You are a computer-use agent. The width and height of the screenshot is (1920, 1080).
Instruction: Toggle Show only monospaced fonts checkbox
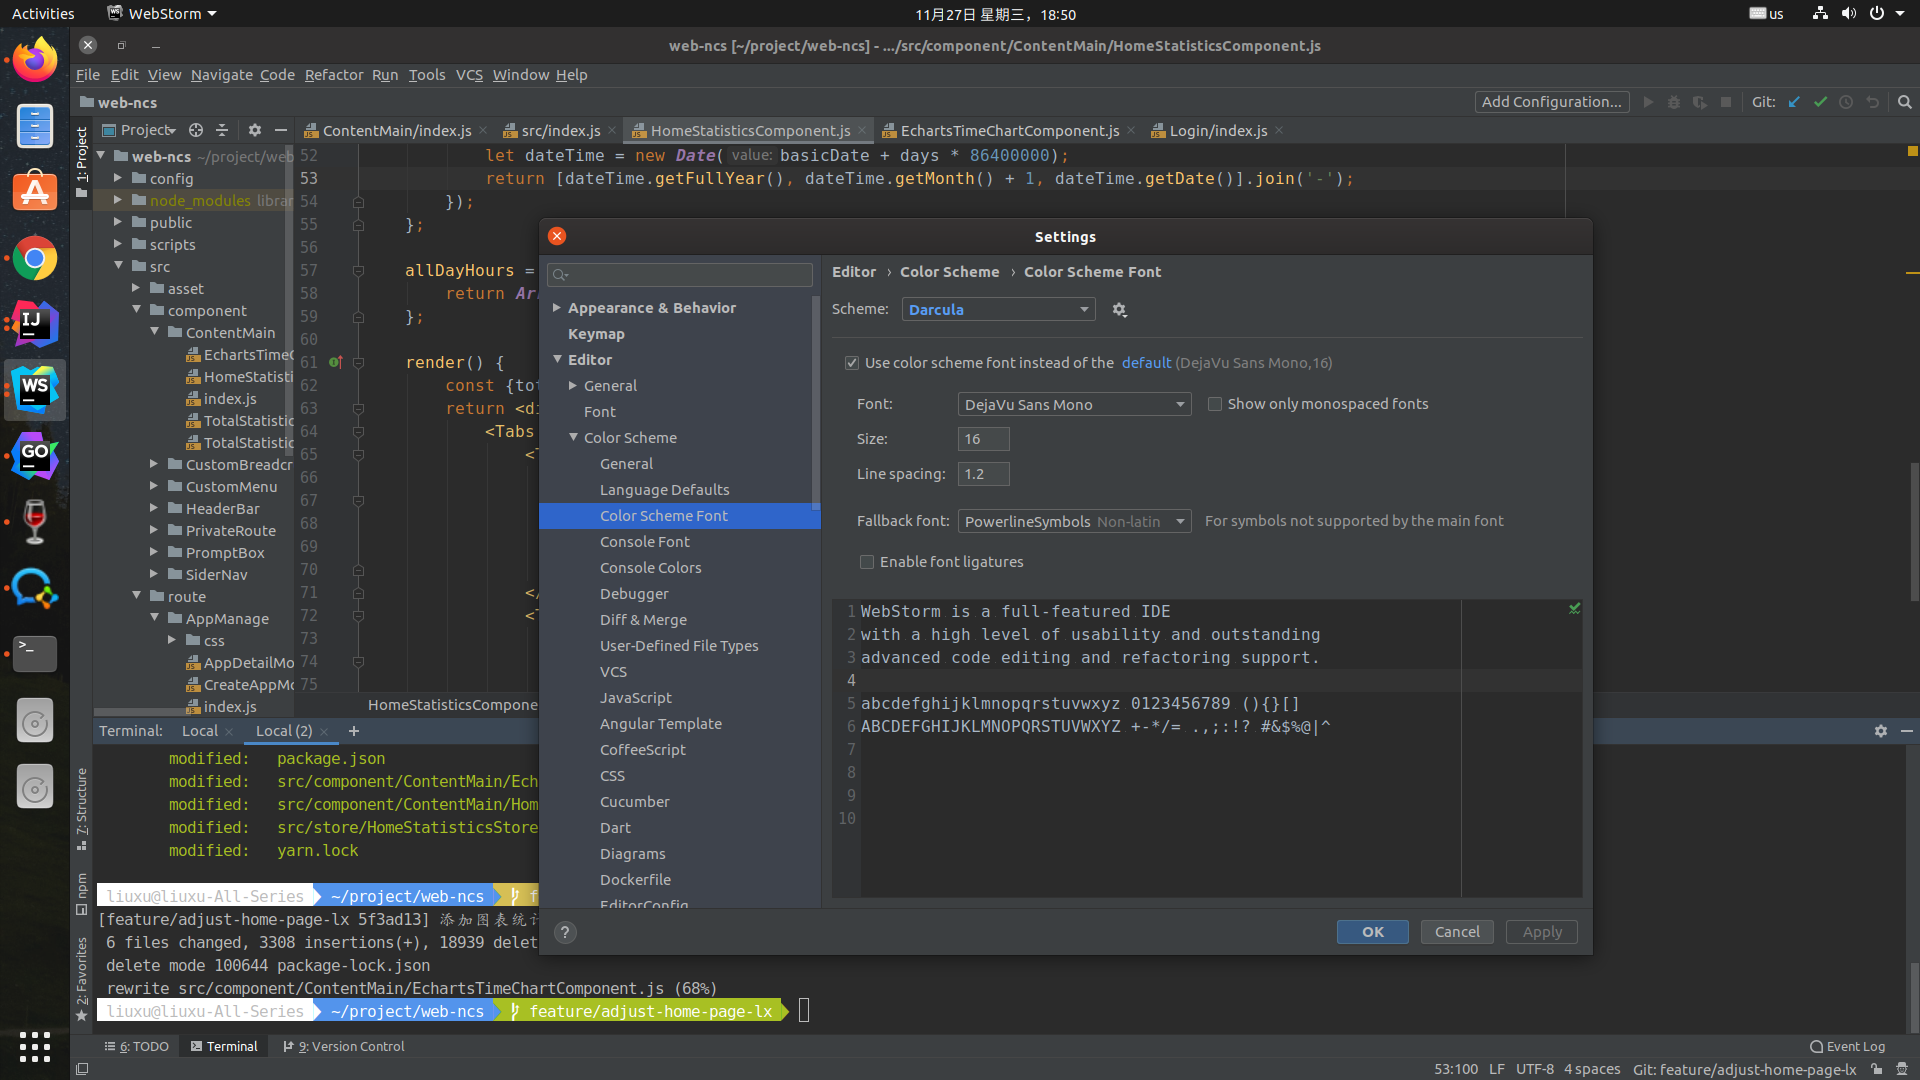pos(1215,404)
